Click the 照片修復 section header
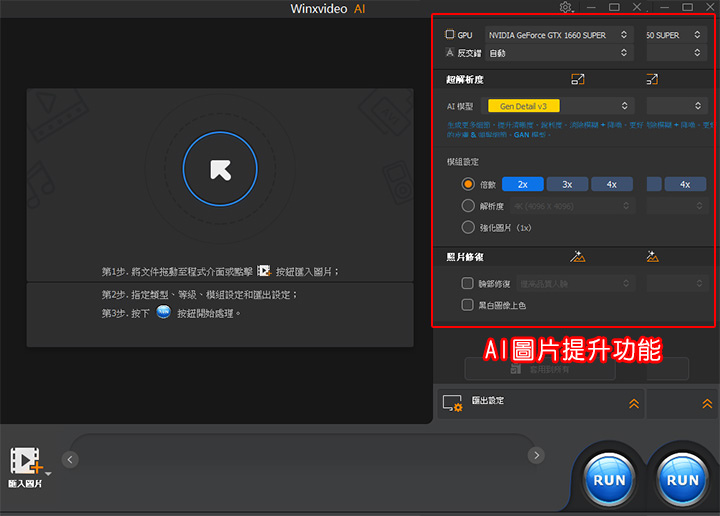 click(x=465, y=257)
